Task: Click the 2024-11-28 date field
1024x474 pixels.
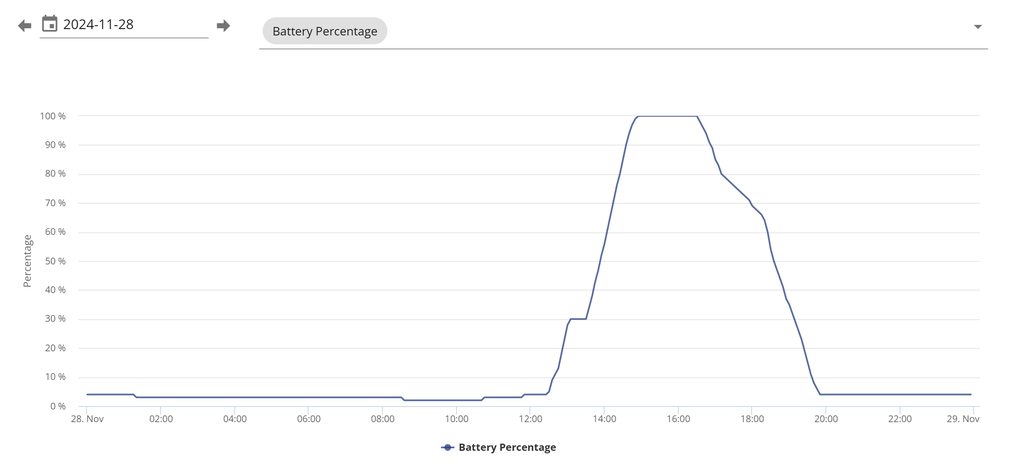Action: coord(130,25)
